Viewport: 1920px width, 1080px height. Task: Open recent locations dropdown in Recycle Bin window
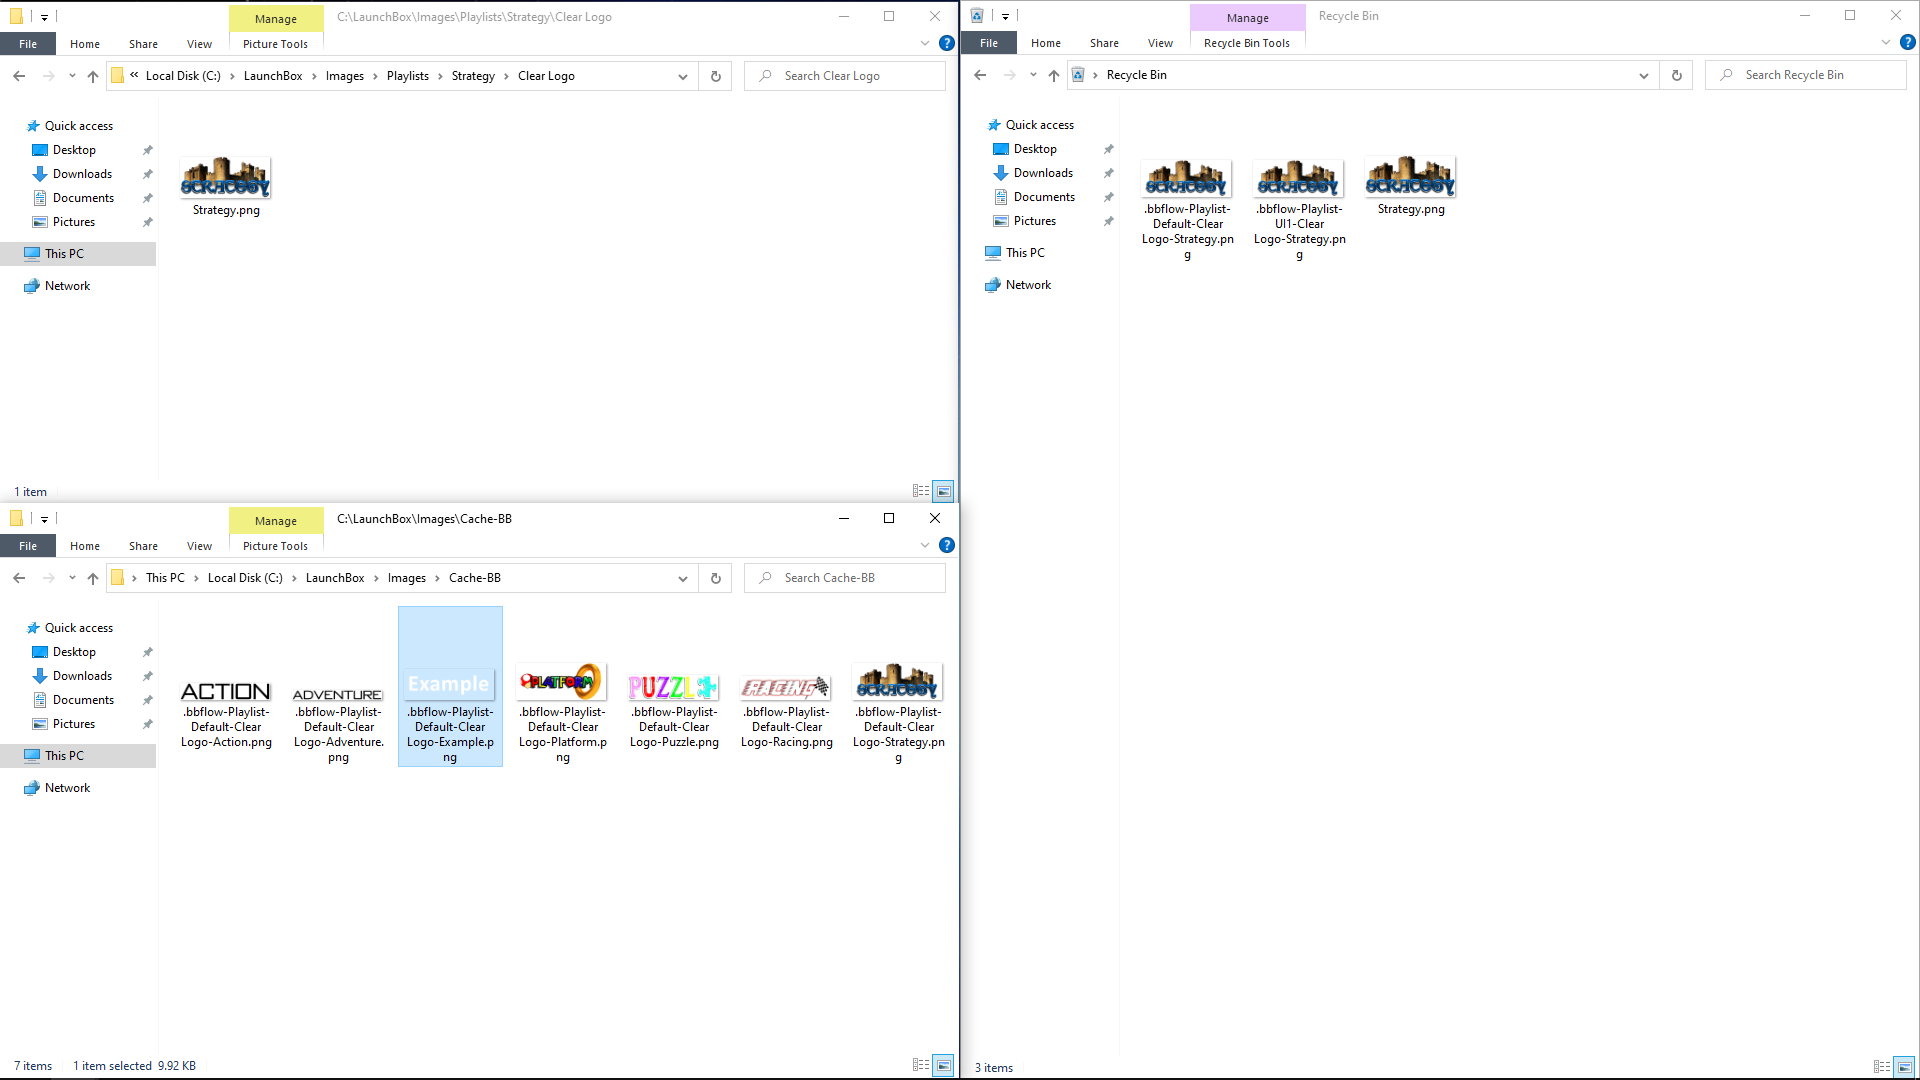[1033, 75]
